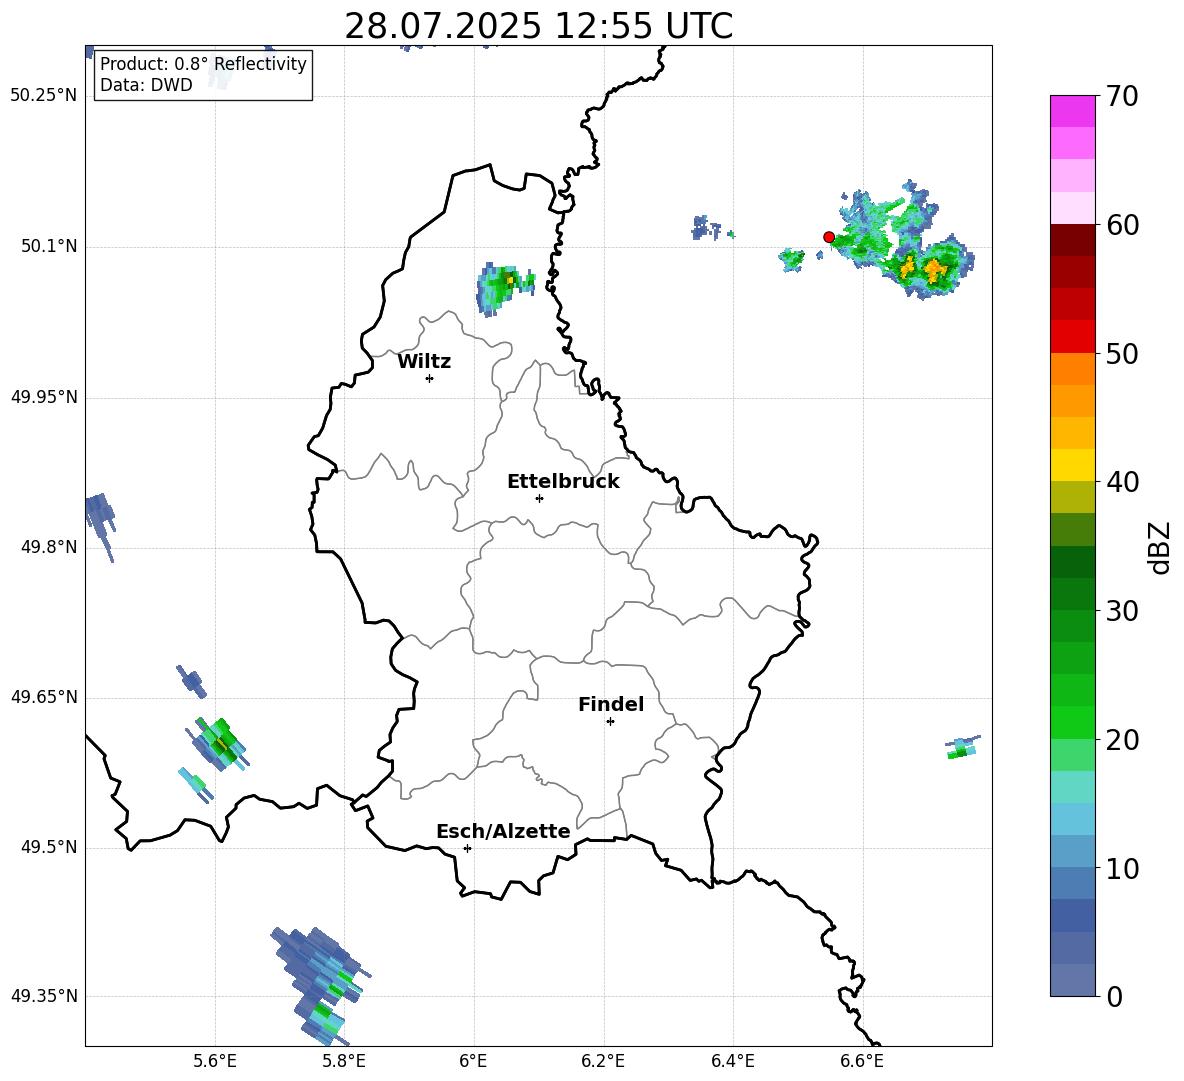Pick the dark maroon swatch just below 60 dBZ
This screenshot has width=1184, height=1081.
pyautogui.click(x=1072, y=240)
